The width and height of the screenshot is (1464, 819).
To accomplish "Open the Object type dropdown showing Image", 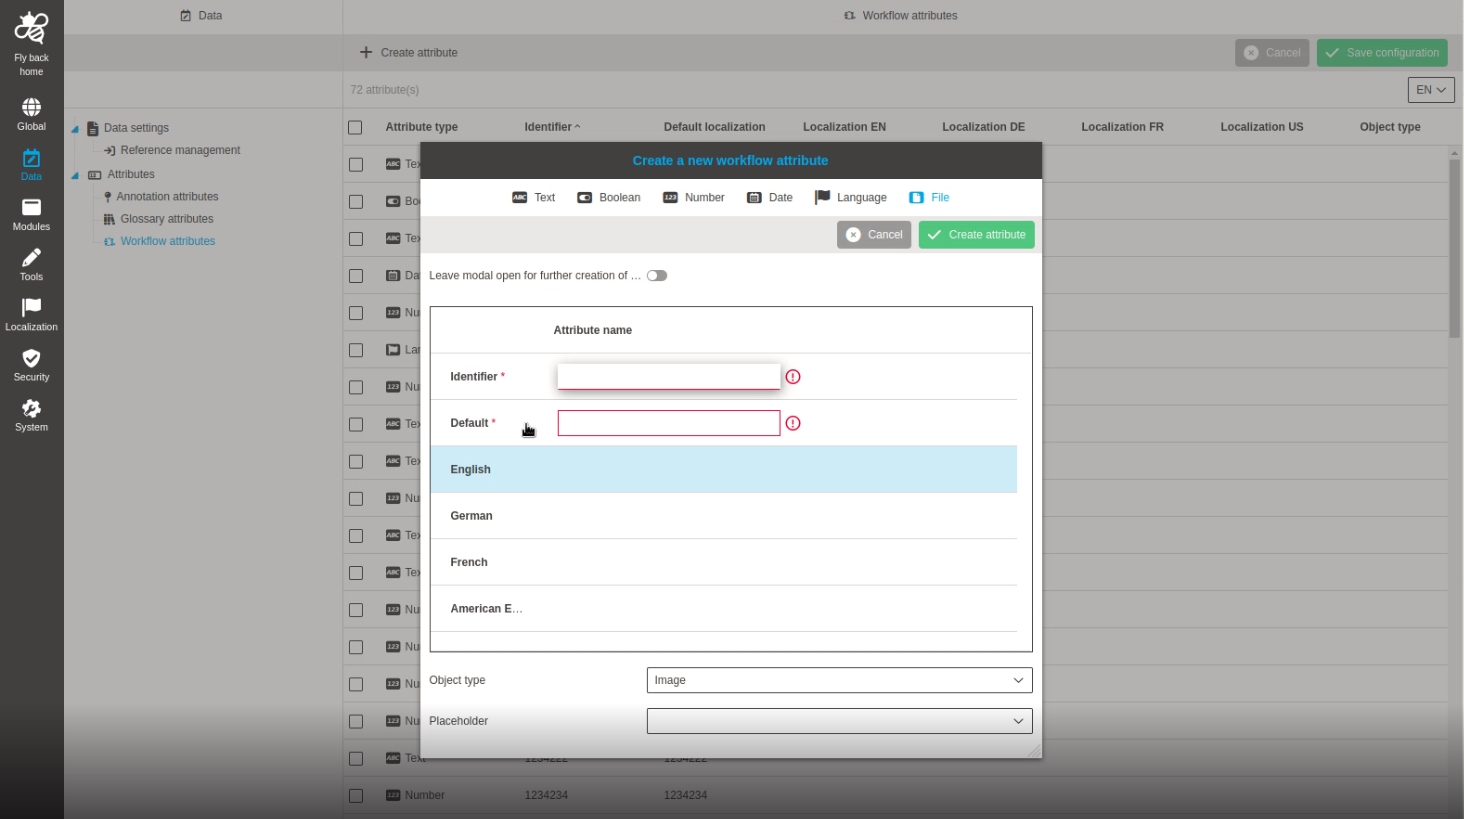I will click(x=839, y=680).
